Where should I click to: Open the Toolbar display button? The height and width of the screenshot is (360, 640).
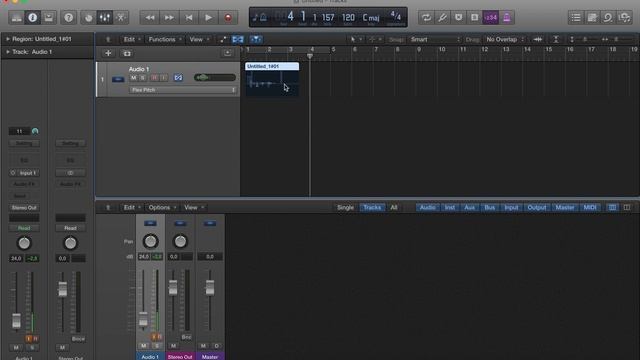pos(49,18)
